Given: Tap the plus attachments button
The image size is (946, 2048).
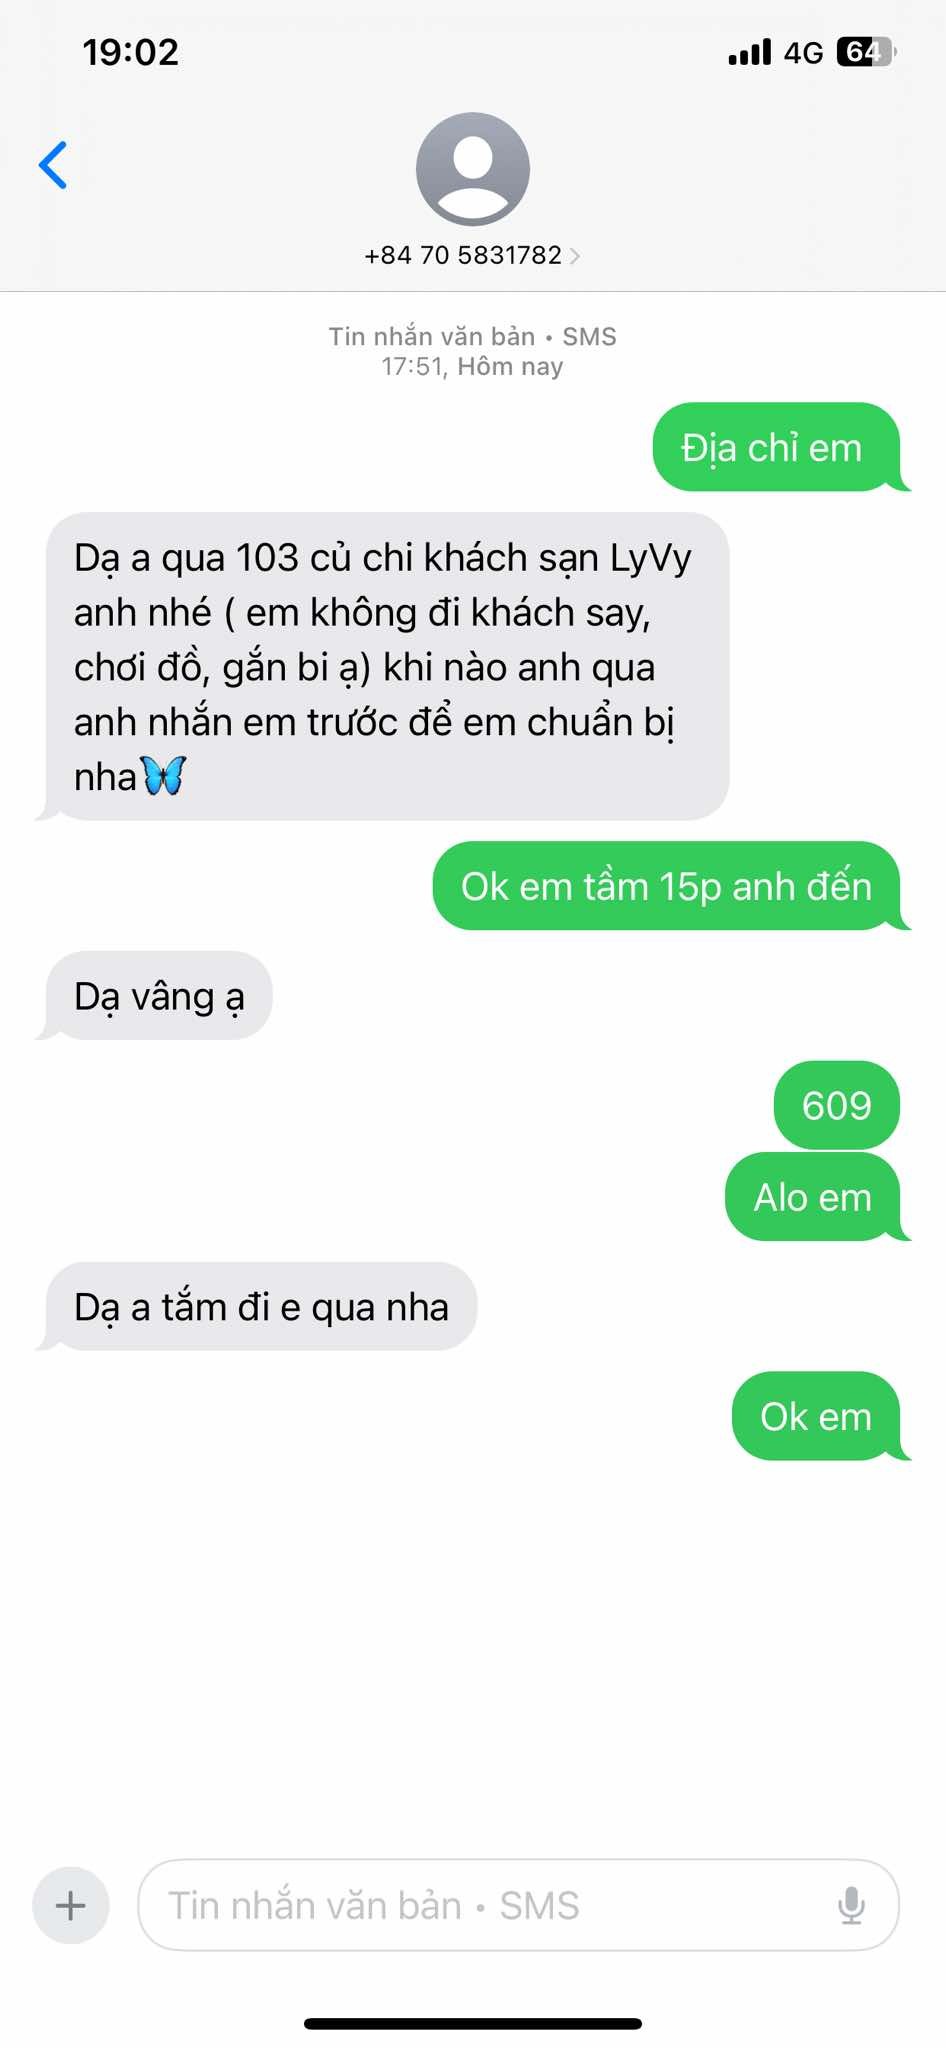Looking at the screenshot, I should [x=71, y=1905].
